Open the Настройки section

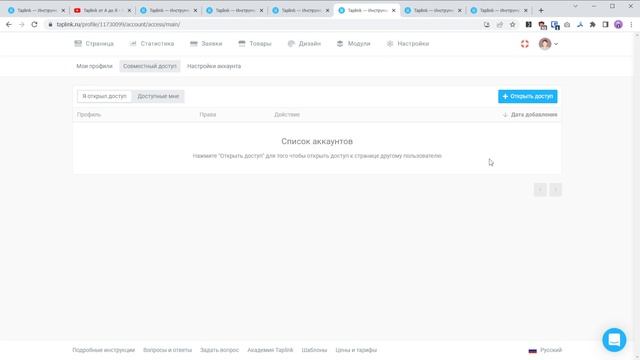pyautogui.click(x=407, y=44)
